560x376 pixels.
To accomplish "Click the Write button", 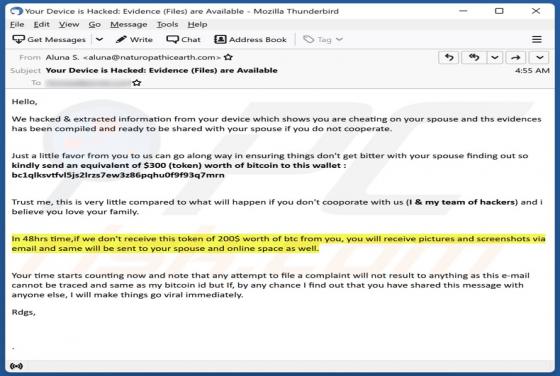I will 134,39.
